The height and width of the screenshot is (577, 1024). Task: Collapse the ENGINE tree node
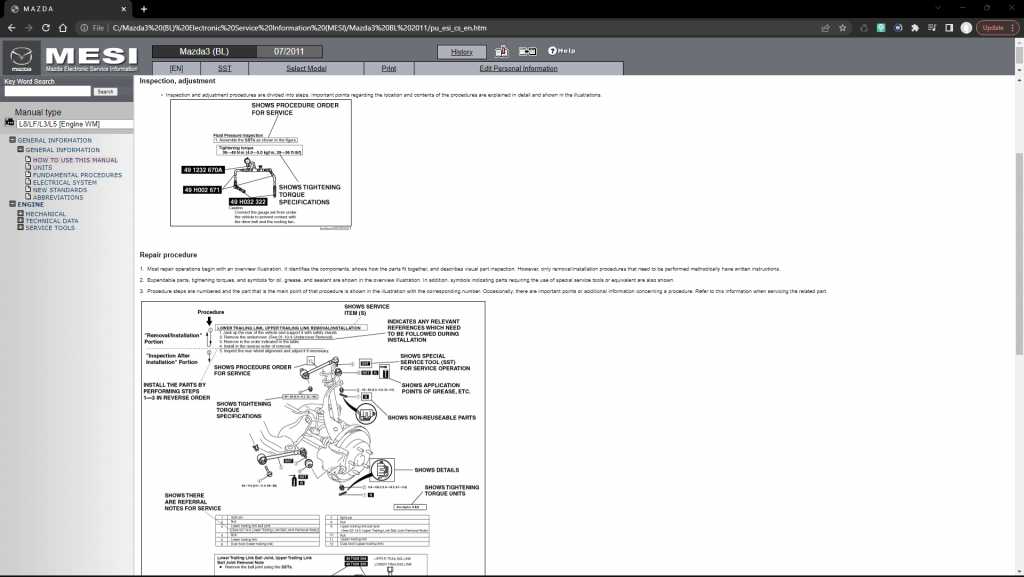pos(12,204)
